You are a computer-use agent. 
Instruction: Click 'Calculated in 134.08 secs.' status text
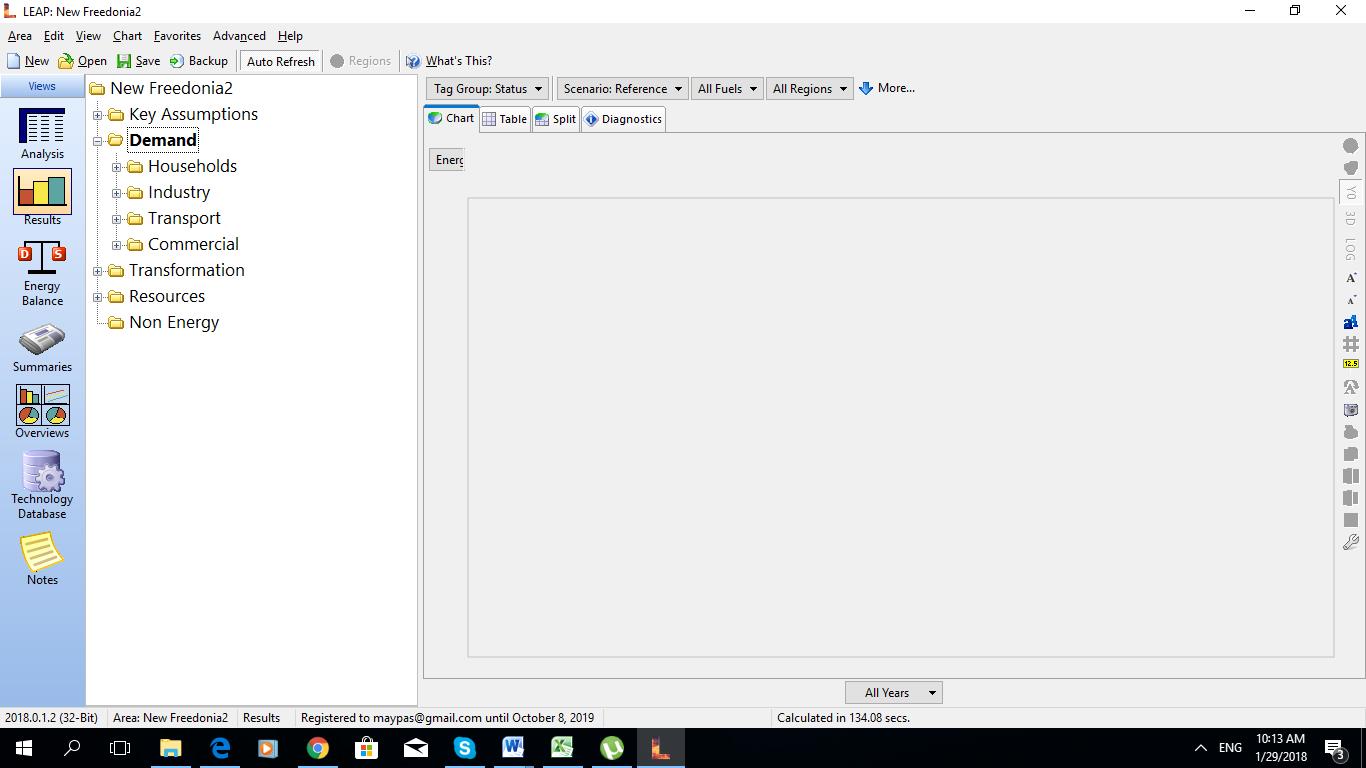843,718
